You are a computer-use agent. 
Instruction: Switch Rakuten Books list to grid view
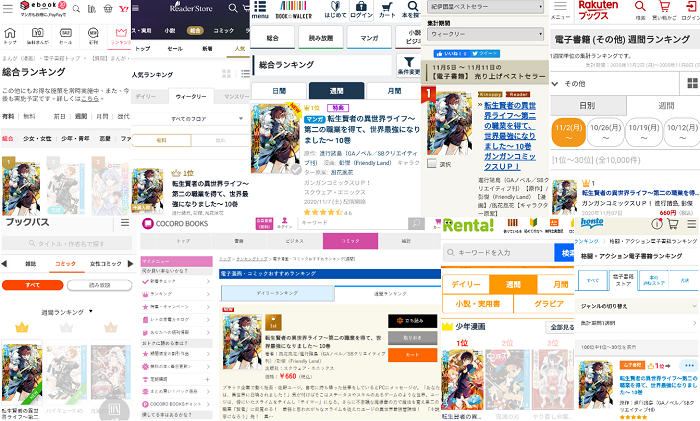click(x=692, y=83)
